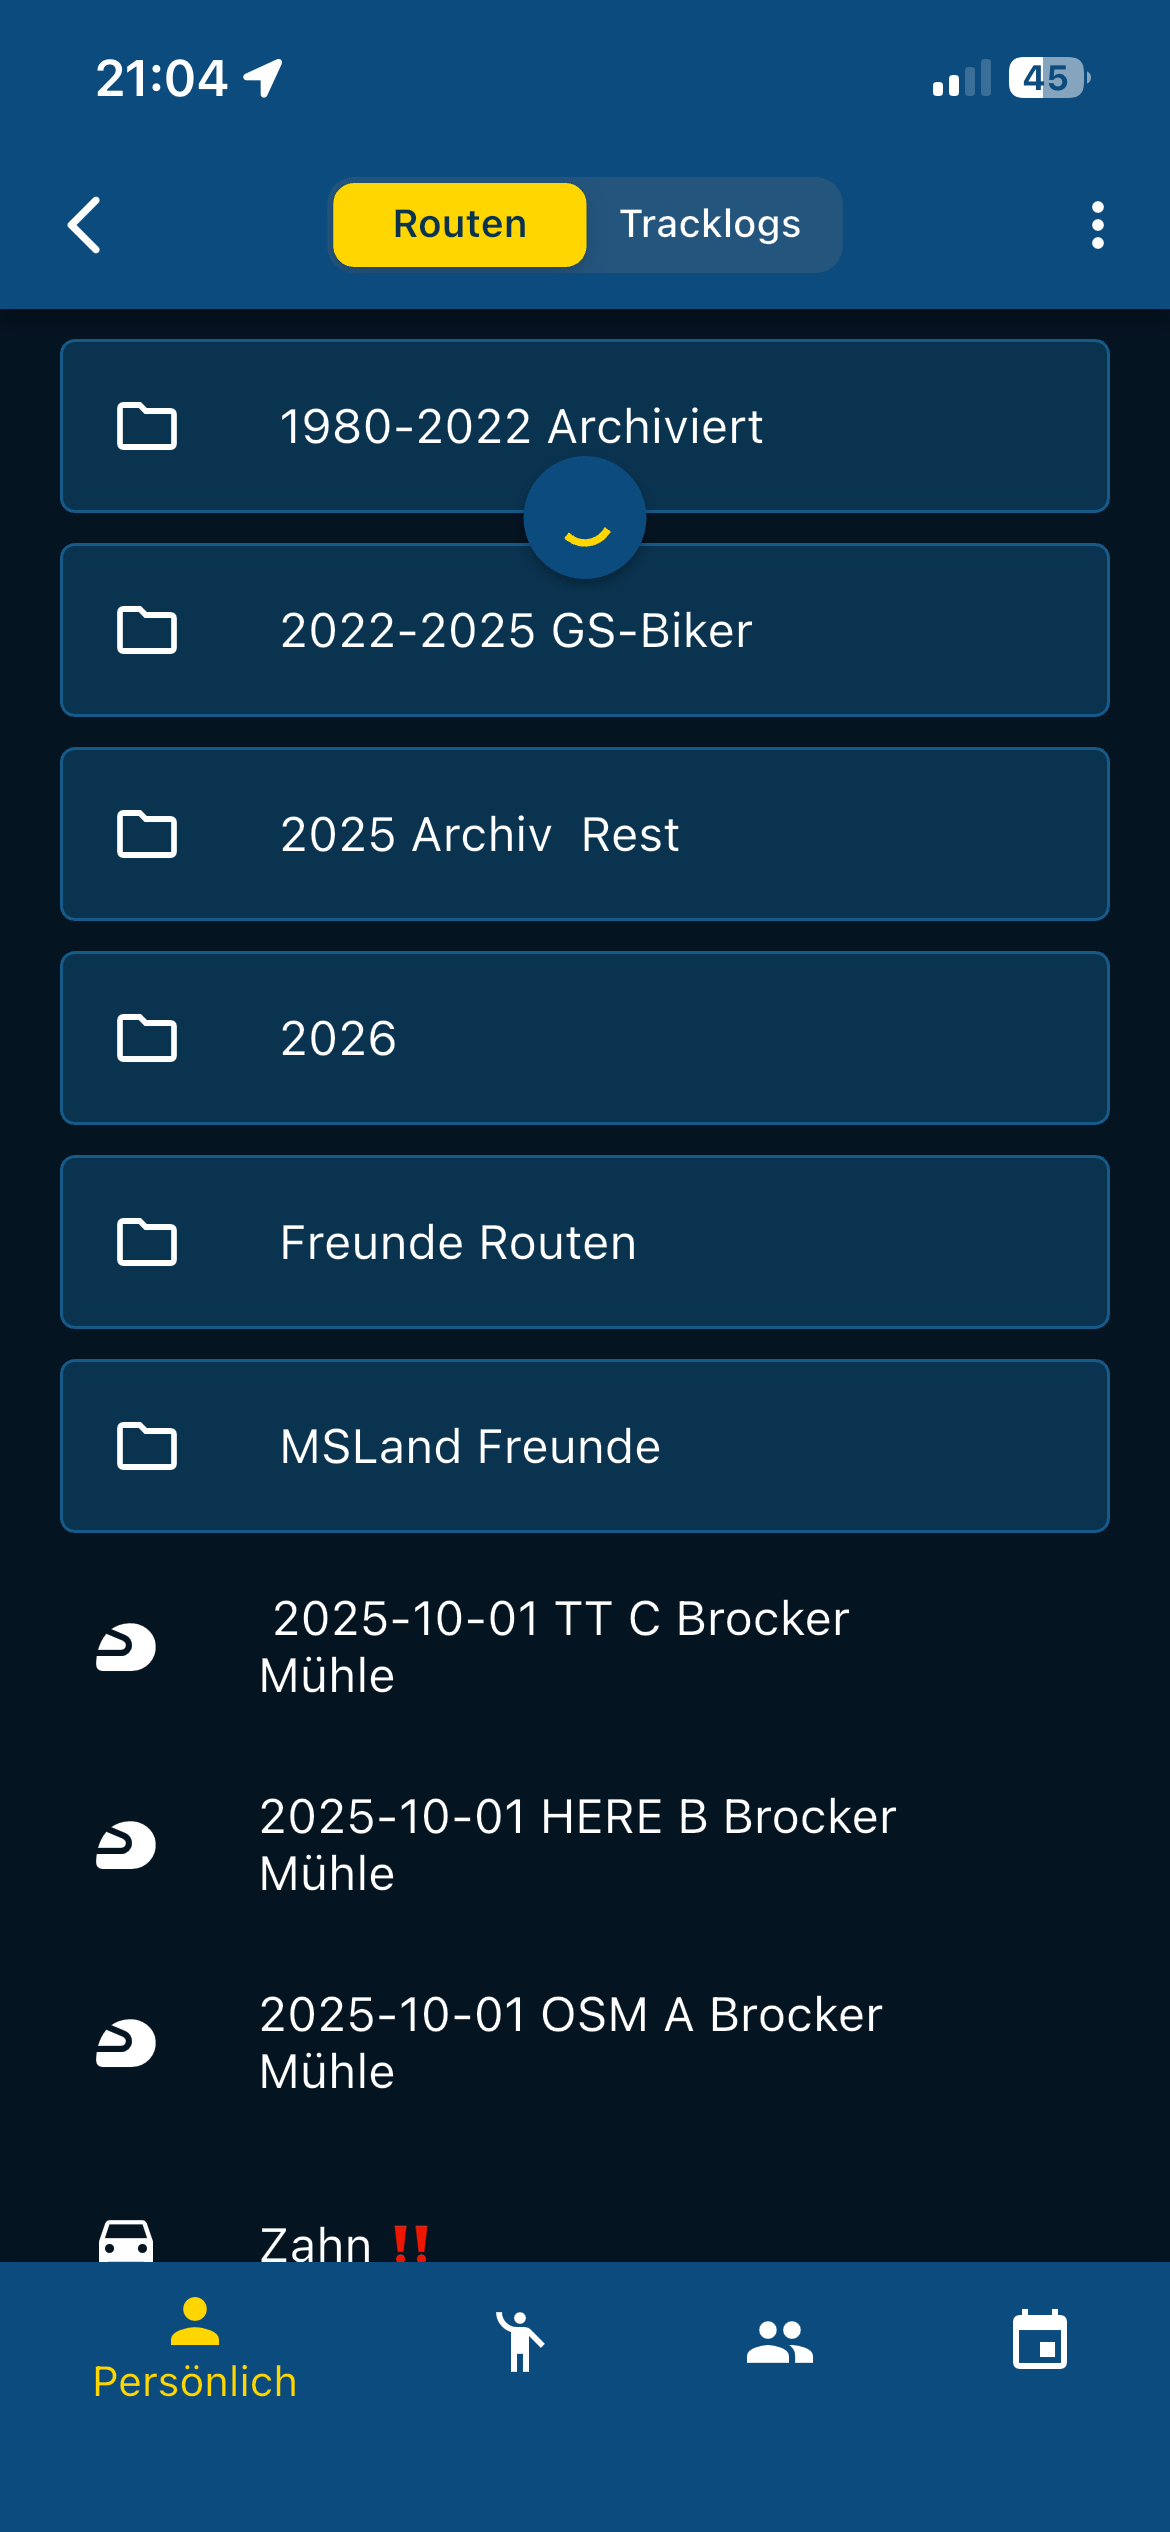Image resolution: width=1170 pixels, height=2532 pixels.
Task: Open the friends group icon tab
Action: pyautogui.click(x=780, y=2341)
